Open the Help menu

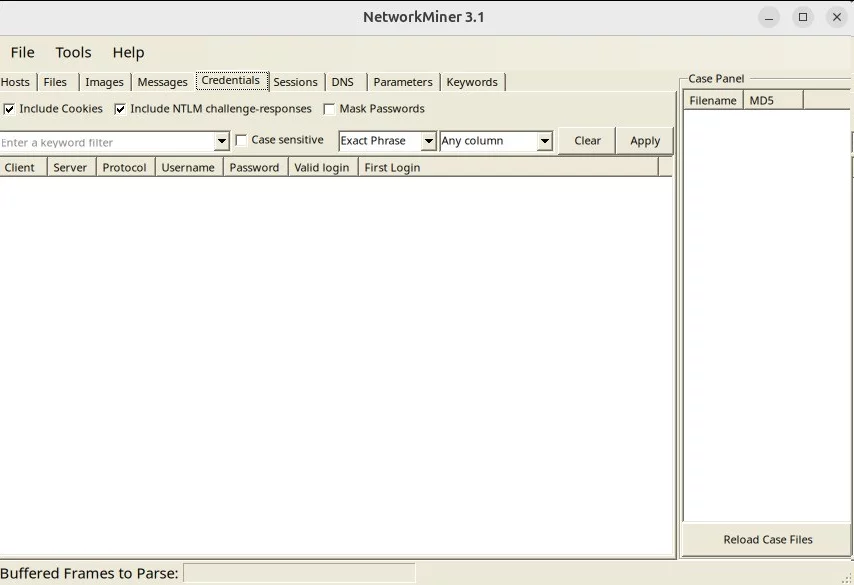pyautogui.click(x=128, y=52)
